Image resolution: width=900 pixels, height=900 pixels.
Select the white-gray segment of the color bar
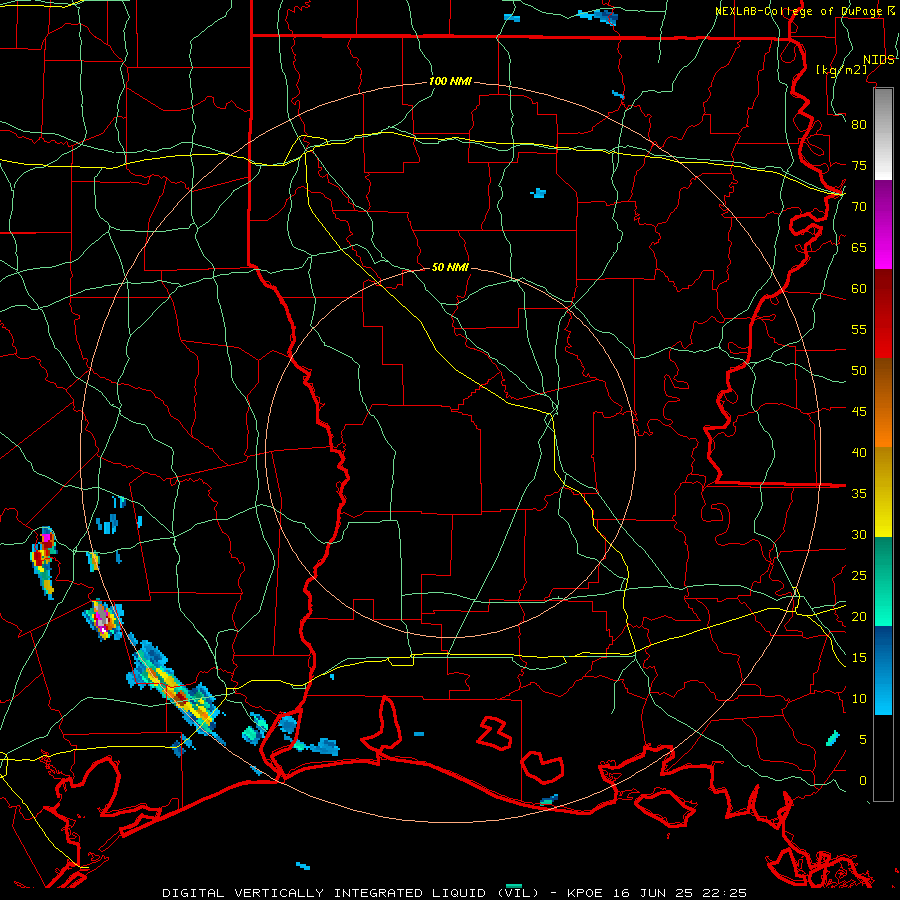click(x=883, y=134)
